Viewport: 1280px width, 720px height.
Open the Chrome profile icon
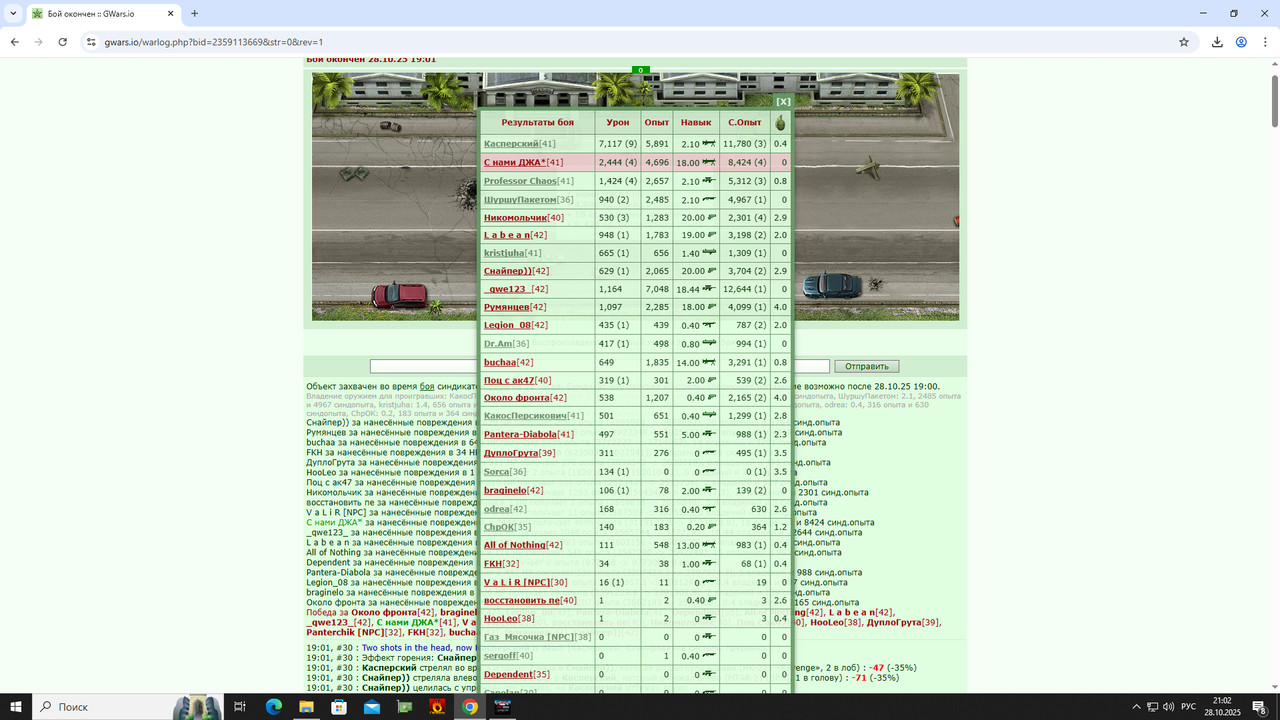tap(1241, 42)
